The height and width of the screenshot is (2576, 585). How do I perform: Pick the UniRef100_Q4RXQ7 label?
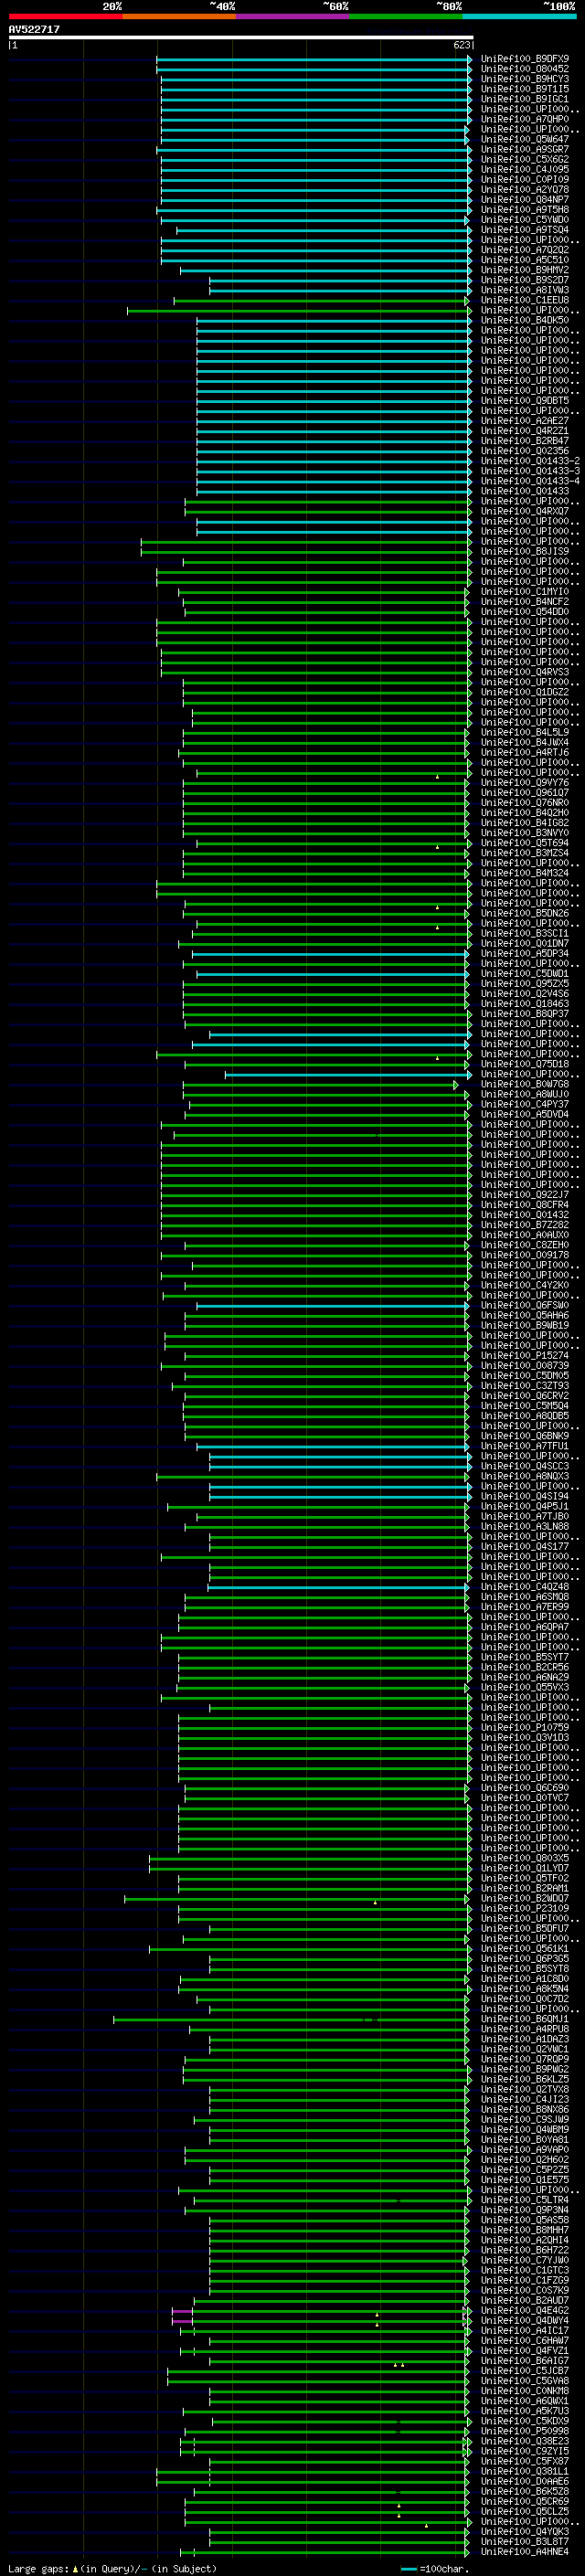tap(525, 511)
